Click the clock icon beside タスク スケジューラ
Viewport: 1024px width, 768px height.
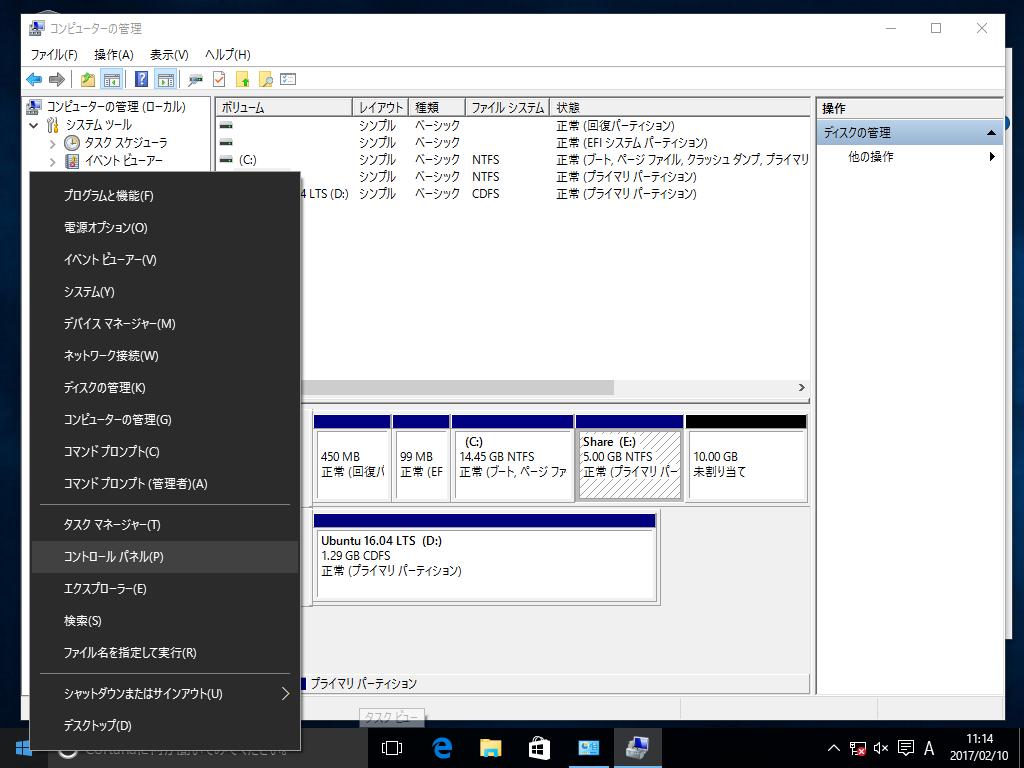[72, 143]
